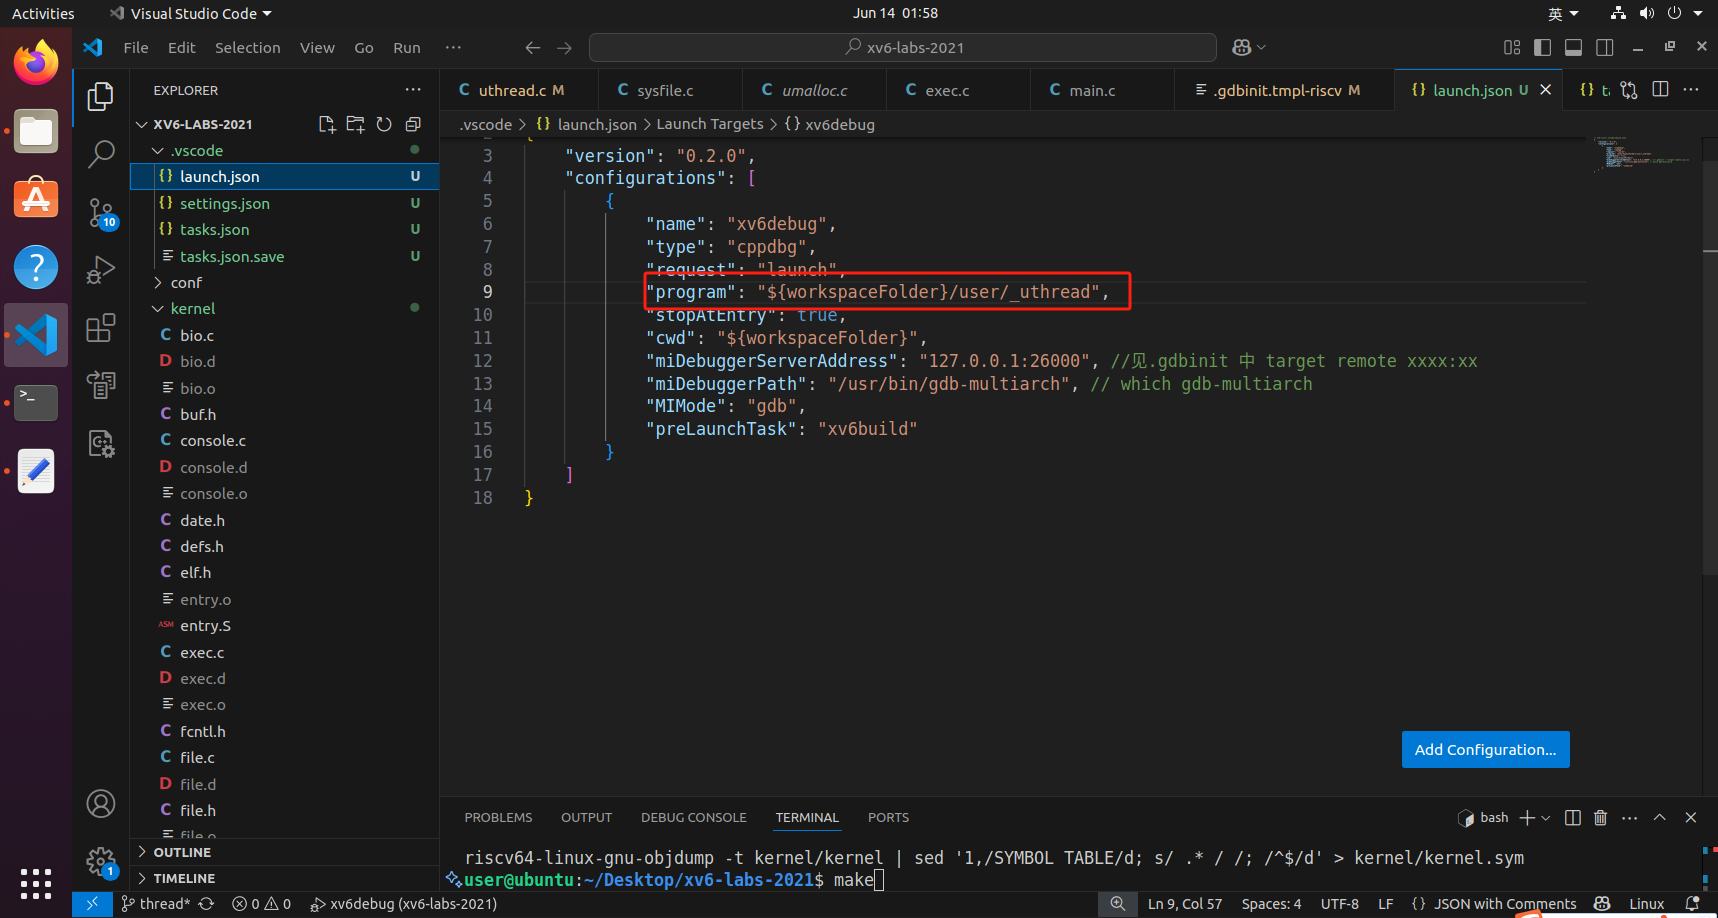Toggle the primary side bar visibility

[1542, 46]
